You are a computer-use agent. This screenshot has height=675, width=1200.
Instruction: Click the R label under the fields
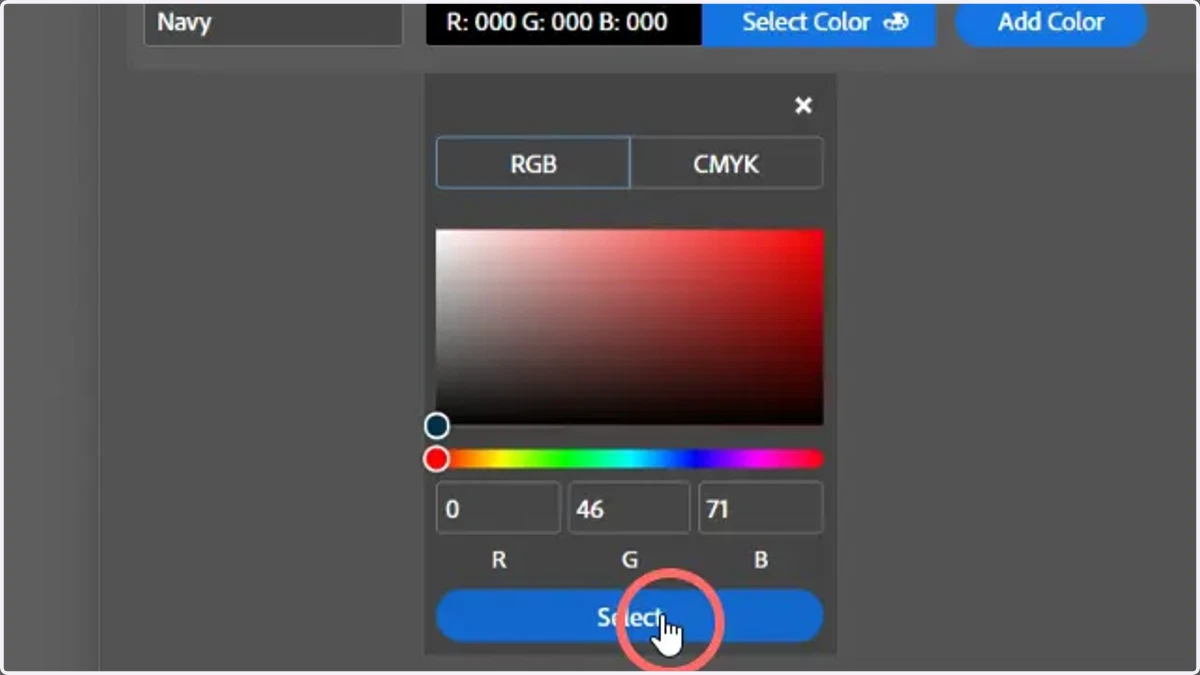click(498, 560)
